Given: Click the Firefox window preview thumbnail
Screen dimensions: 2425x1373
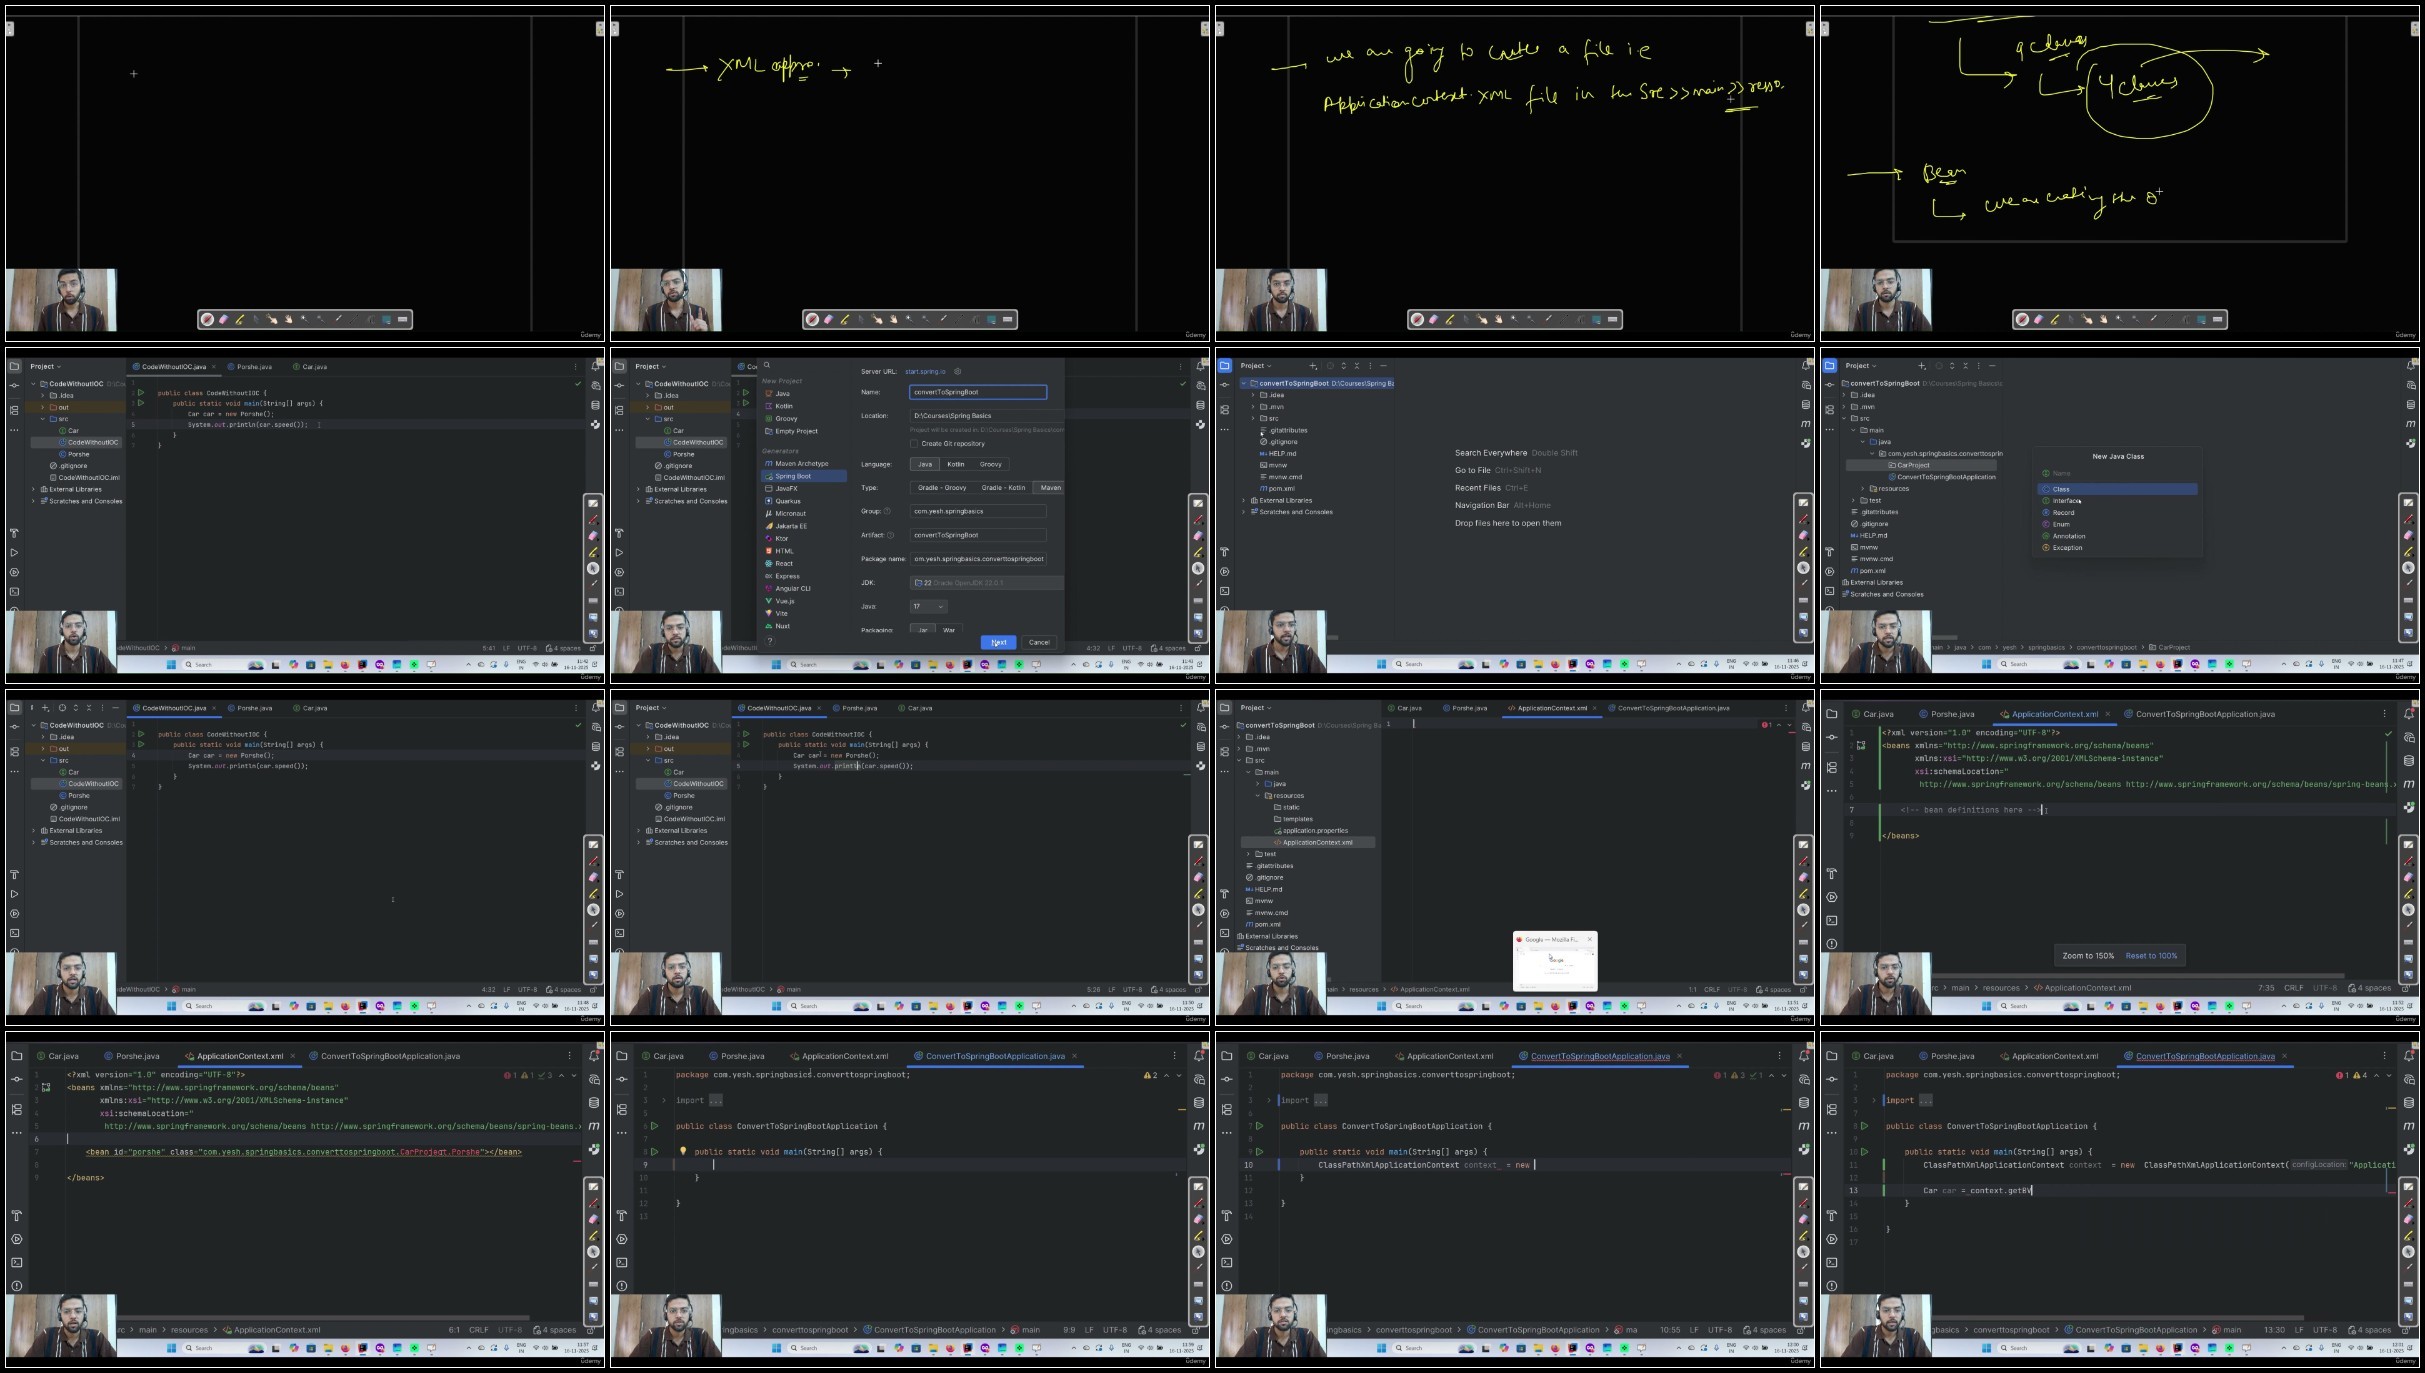Looking at the screenshot, I should click(1555, 964).
